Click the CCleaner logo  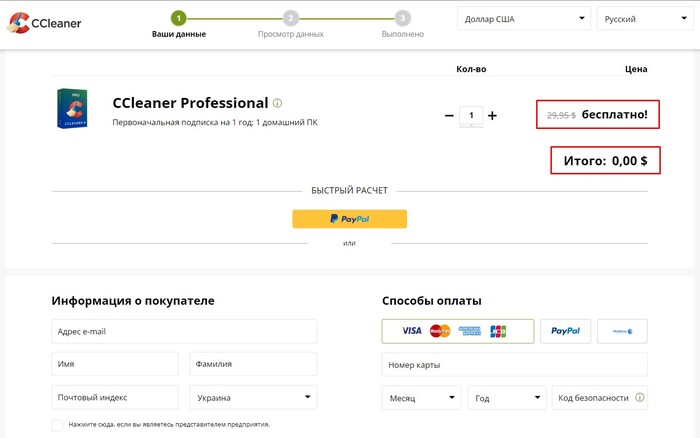[44, 23]
